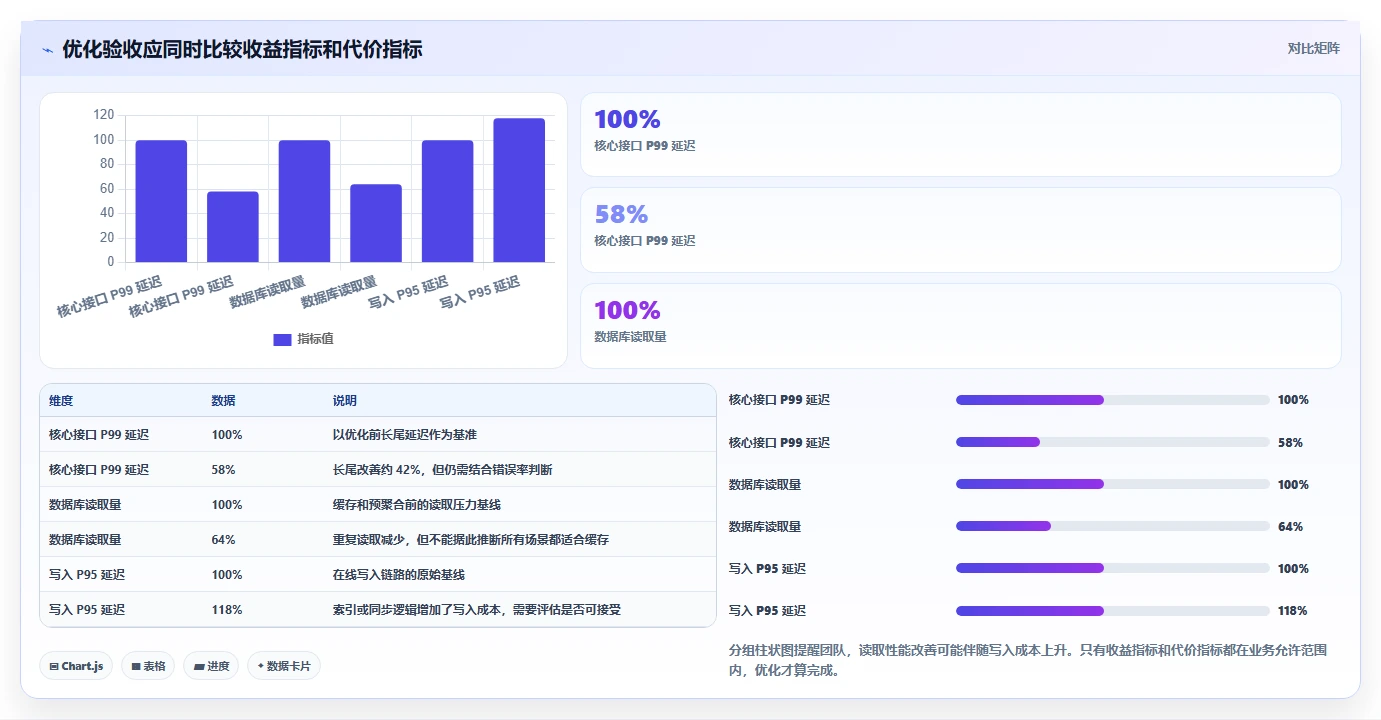Click the 核心接口 P99 延迟 progress bar showing 100%
The width and height of the screenshot is (1381, 720).
click(x=1113, y=400)
